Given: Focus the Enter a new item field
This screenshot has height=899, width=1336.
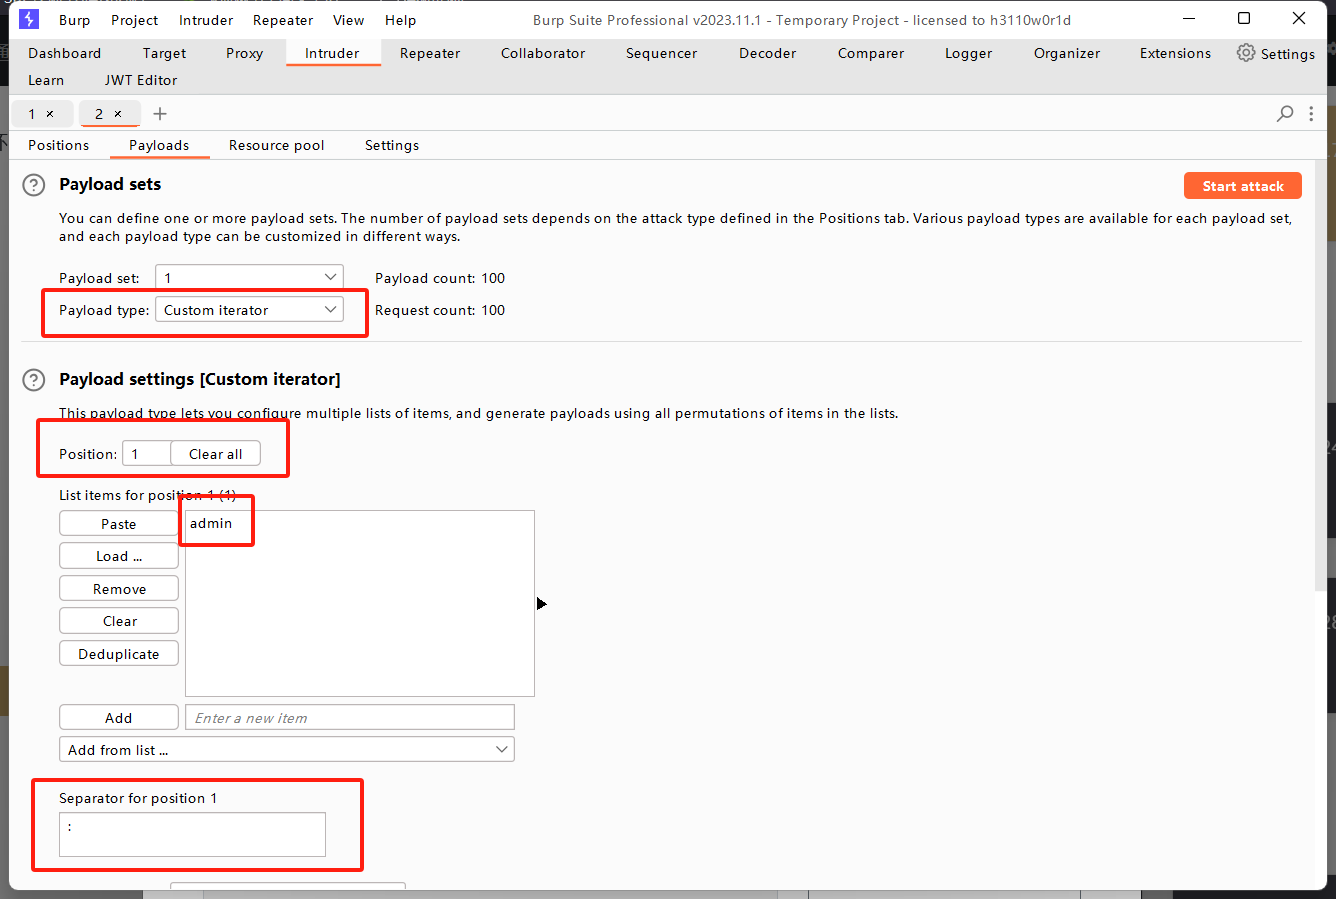Looking at the screenshot, I should click(350, 717).
